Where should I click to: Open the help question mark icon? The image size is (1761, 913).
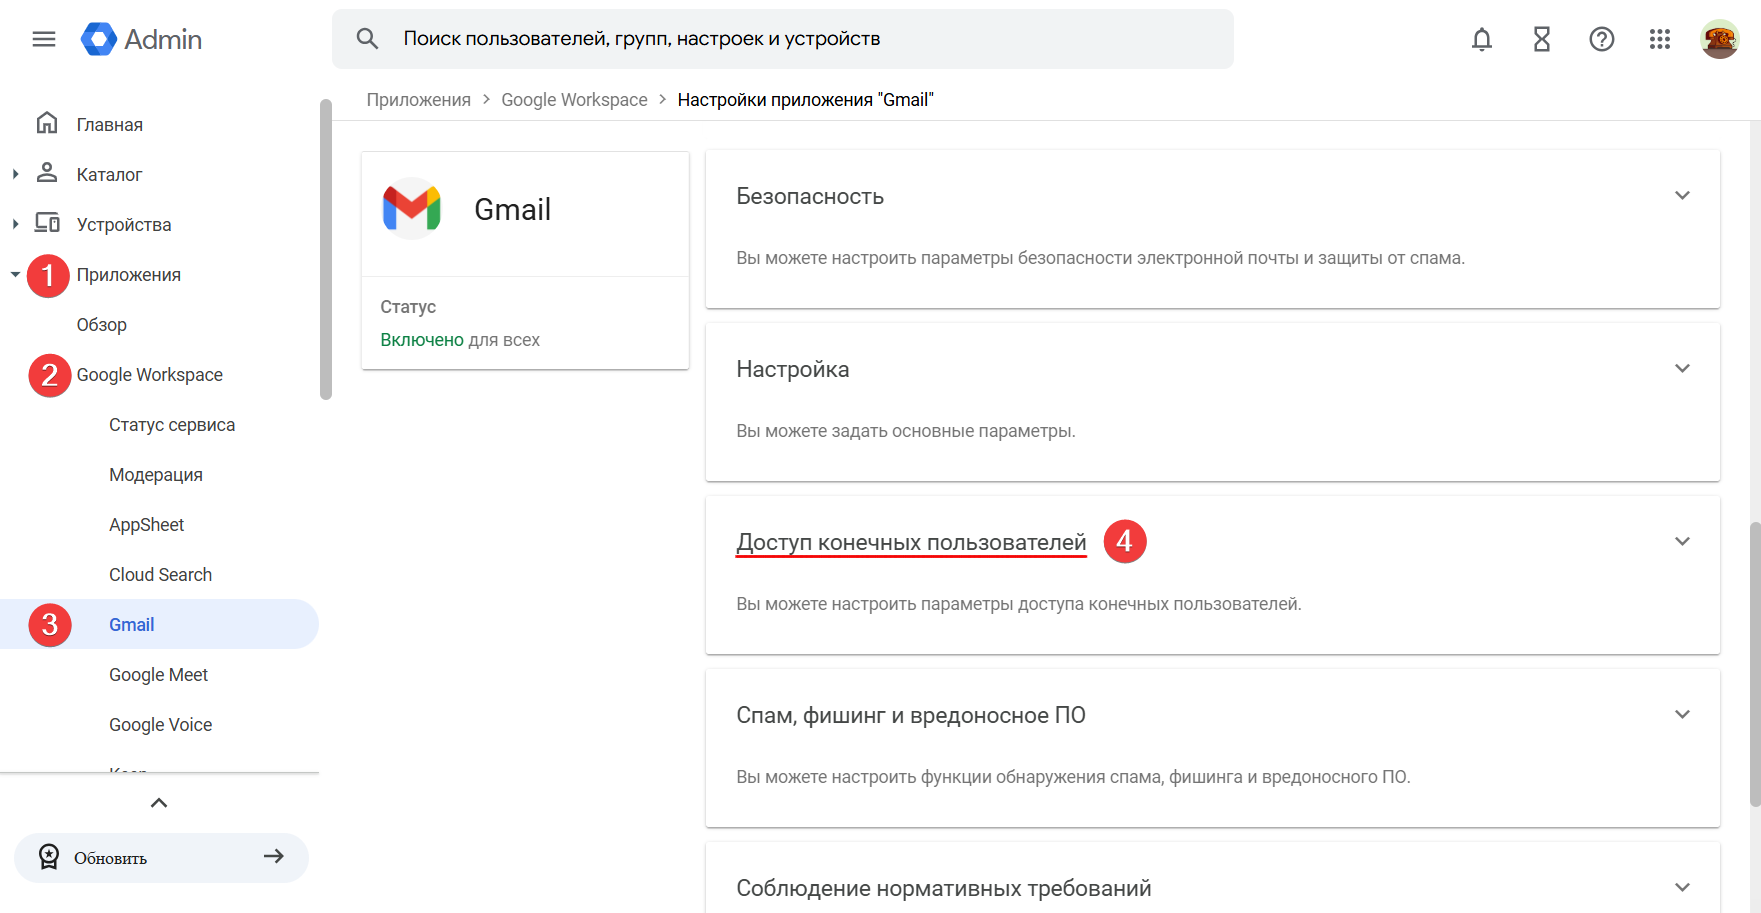tap(1601, 39)
